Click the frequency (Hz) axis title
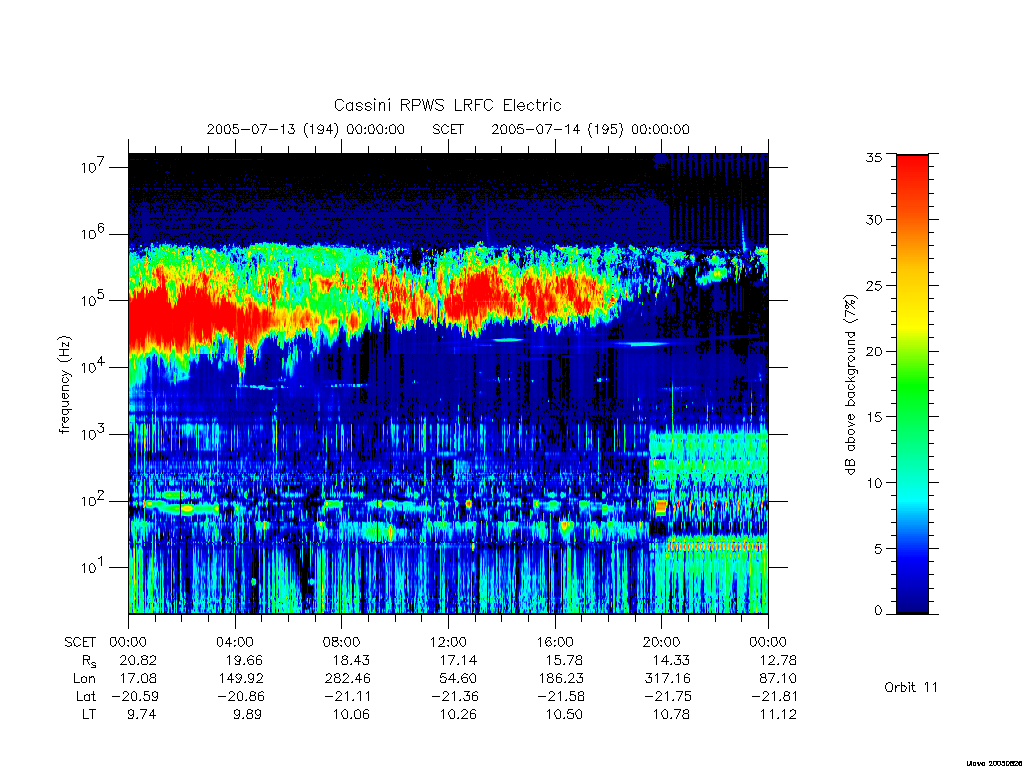Viewport: 1024px width, 768px height. pyautogui.click(x=64, y=385)
